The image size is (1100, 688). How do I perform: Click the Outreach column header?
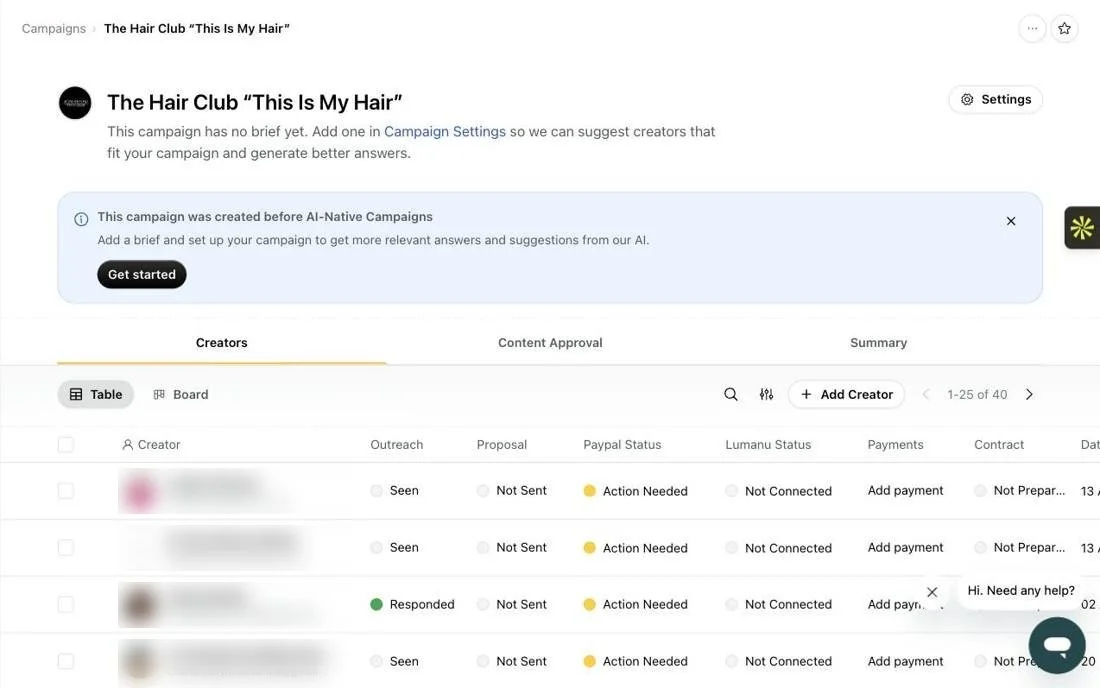(396, 445)
